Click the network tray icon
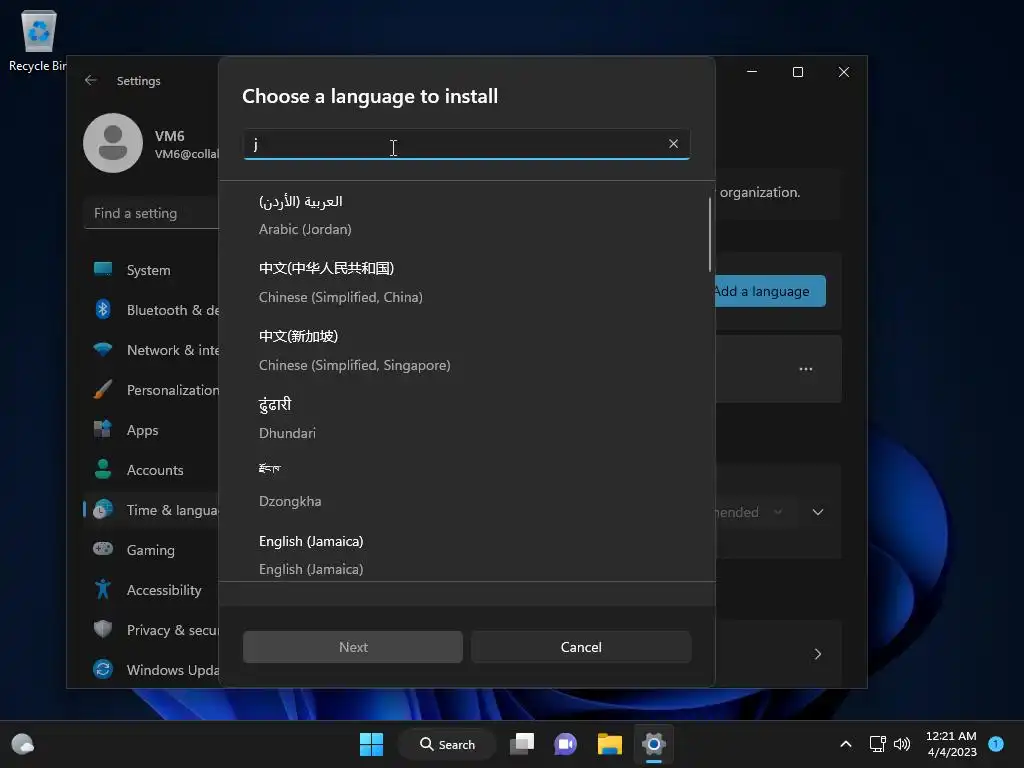Image resolution: width=1024 pixels, height=768 pixels. point(877,744)
